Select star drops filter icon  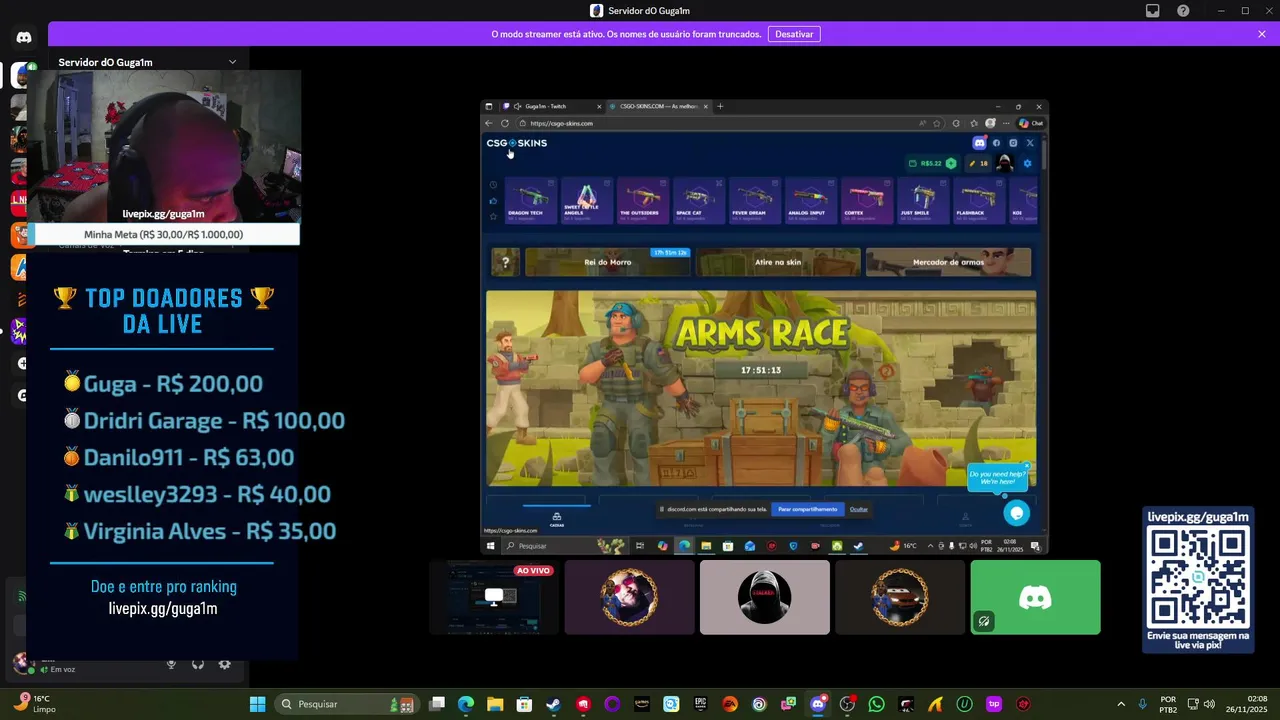(x=493, y=216)
